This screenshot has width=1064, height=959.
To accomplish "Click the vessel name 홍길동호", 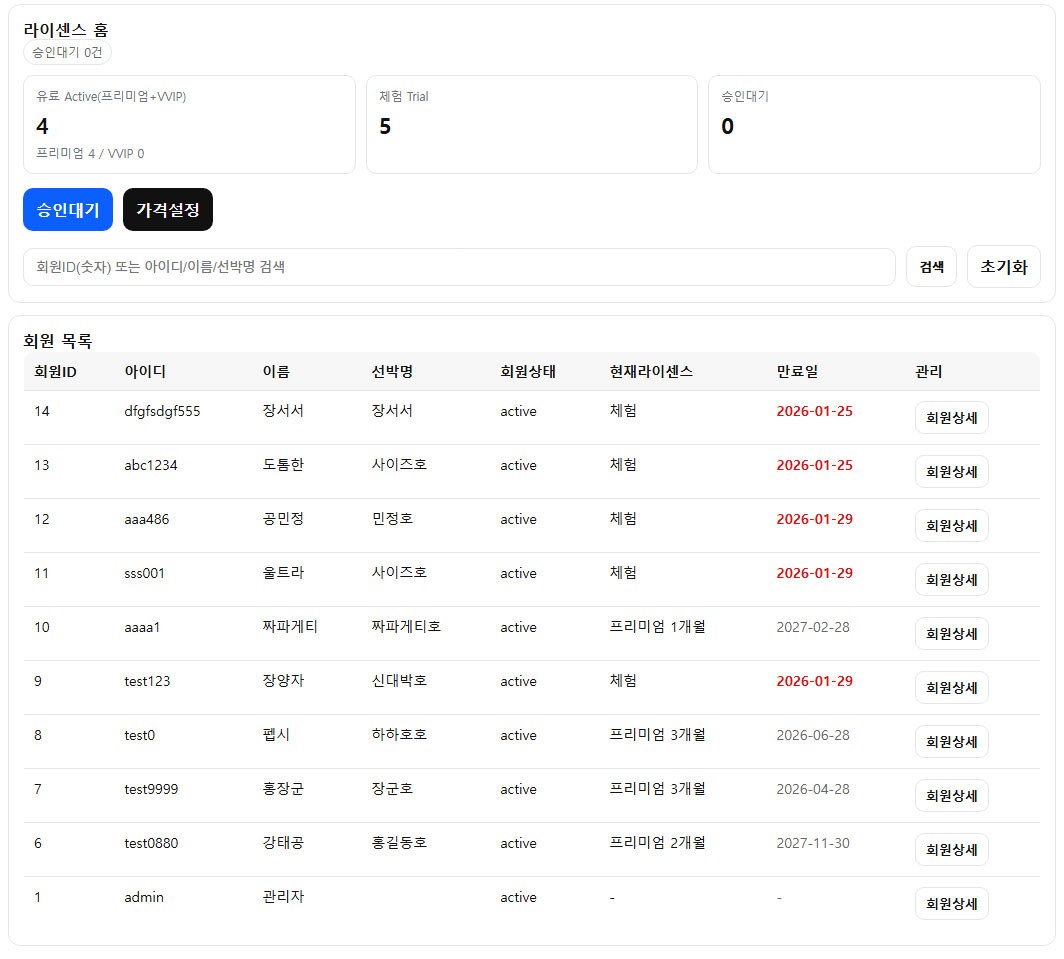I will click(x=399, y=842).
